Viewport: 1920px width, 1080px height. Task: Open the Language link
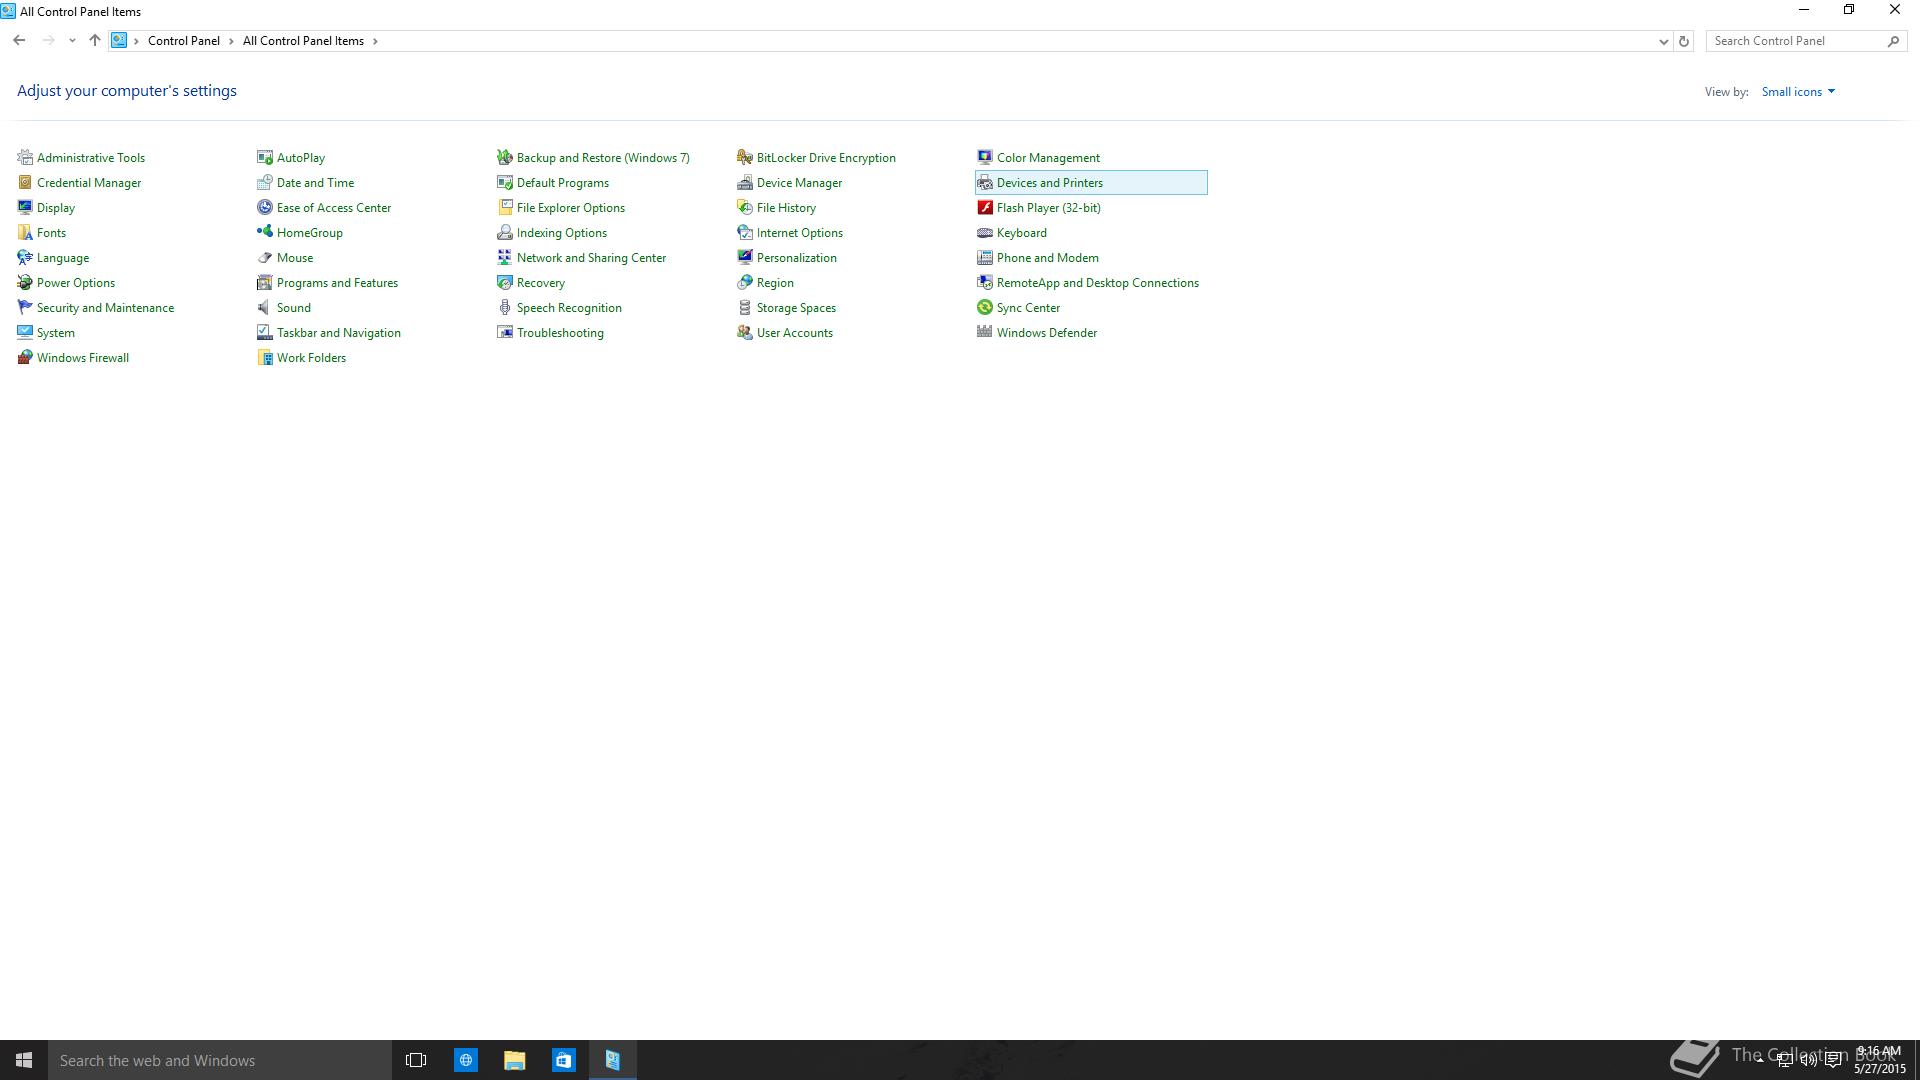(63, 258)
